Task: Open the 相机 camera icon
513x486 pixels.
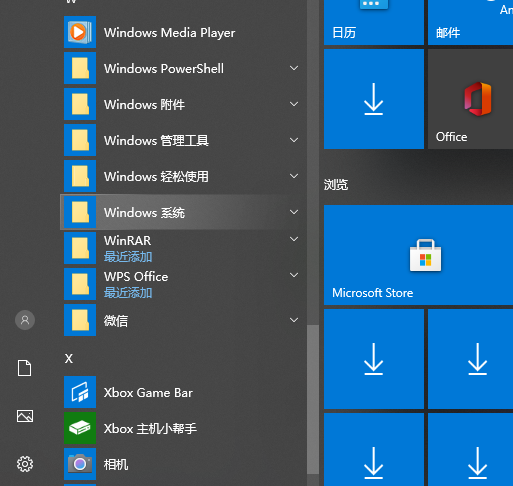Action: pos(80,464)
